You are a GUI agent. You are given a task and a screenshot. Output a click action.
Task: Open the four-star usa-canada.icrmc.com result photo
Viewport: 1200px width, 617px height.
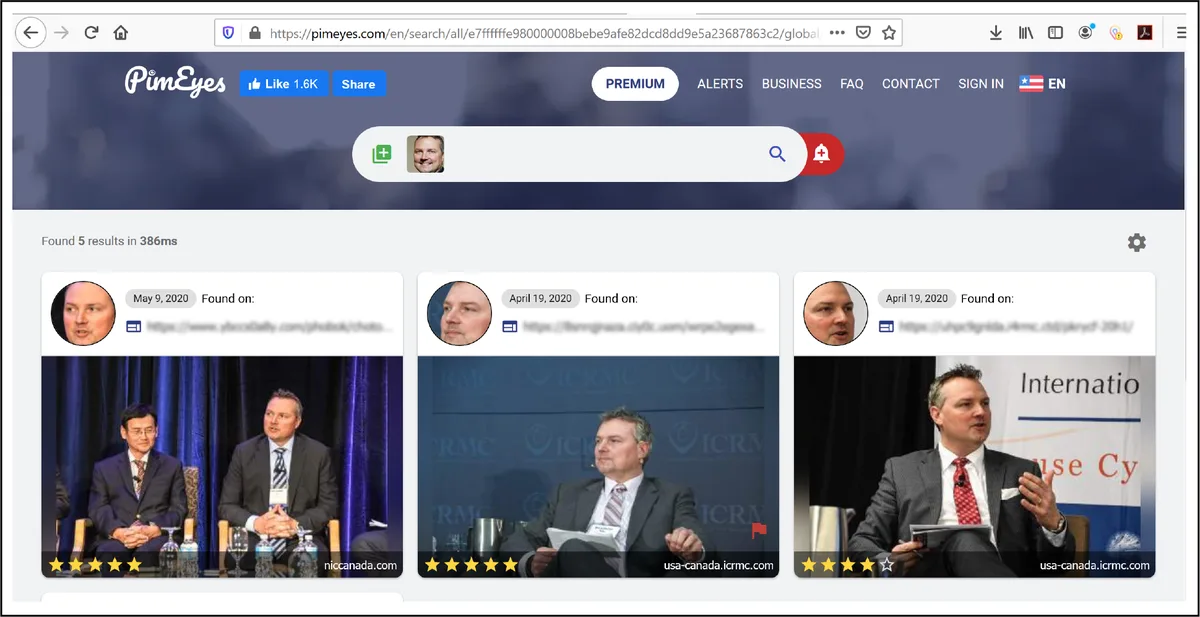click(975, 467)
